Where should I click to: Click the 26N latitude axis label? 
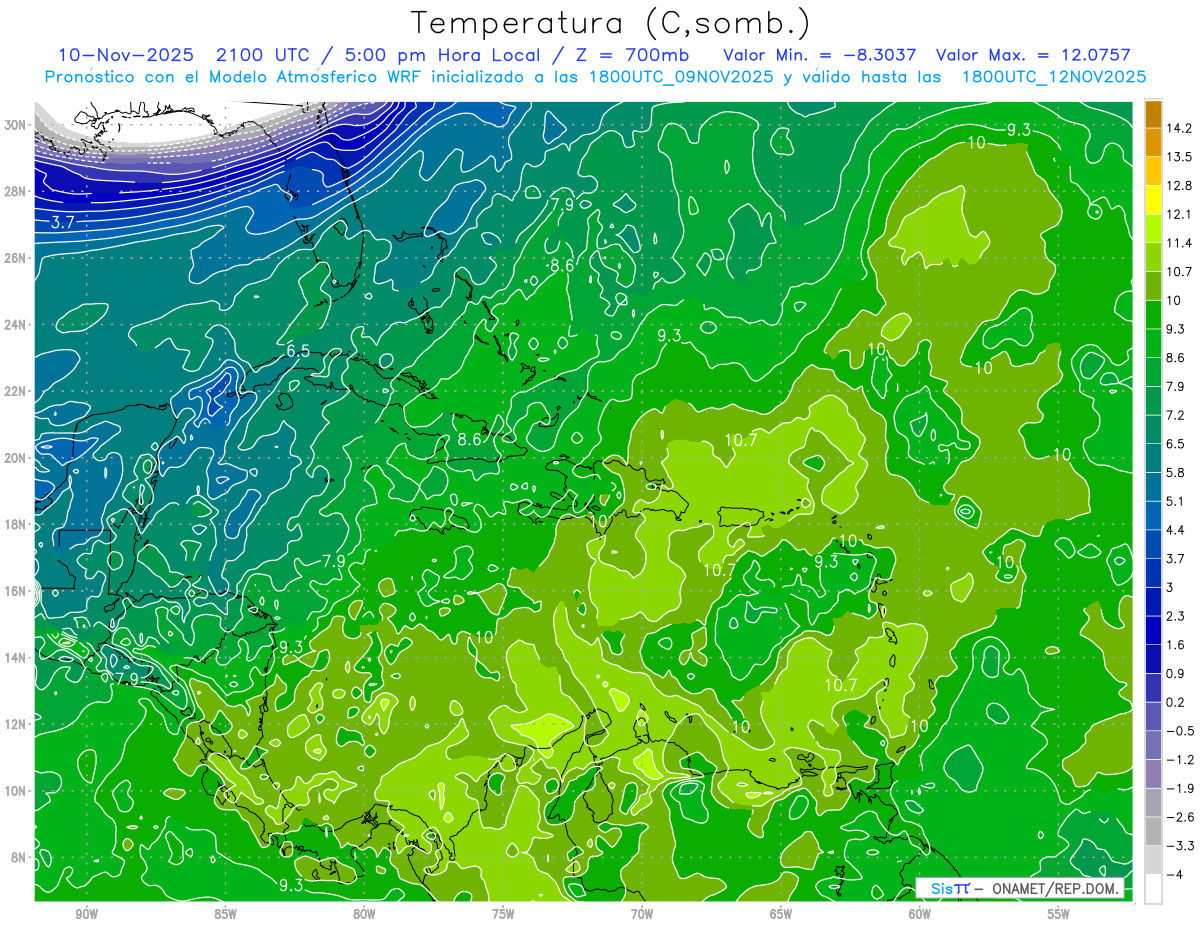(16, 258)
